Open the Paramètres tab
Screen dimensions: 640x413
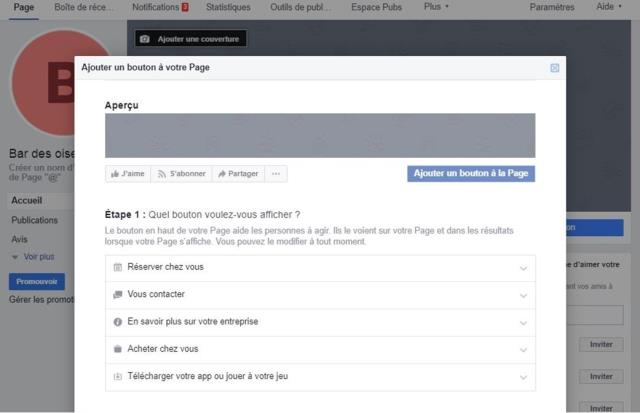click(x=552, y=7)
